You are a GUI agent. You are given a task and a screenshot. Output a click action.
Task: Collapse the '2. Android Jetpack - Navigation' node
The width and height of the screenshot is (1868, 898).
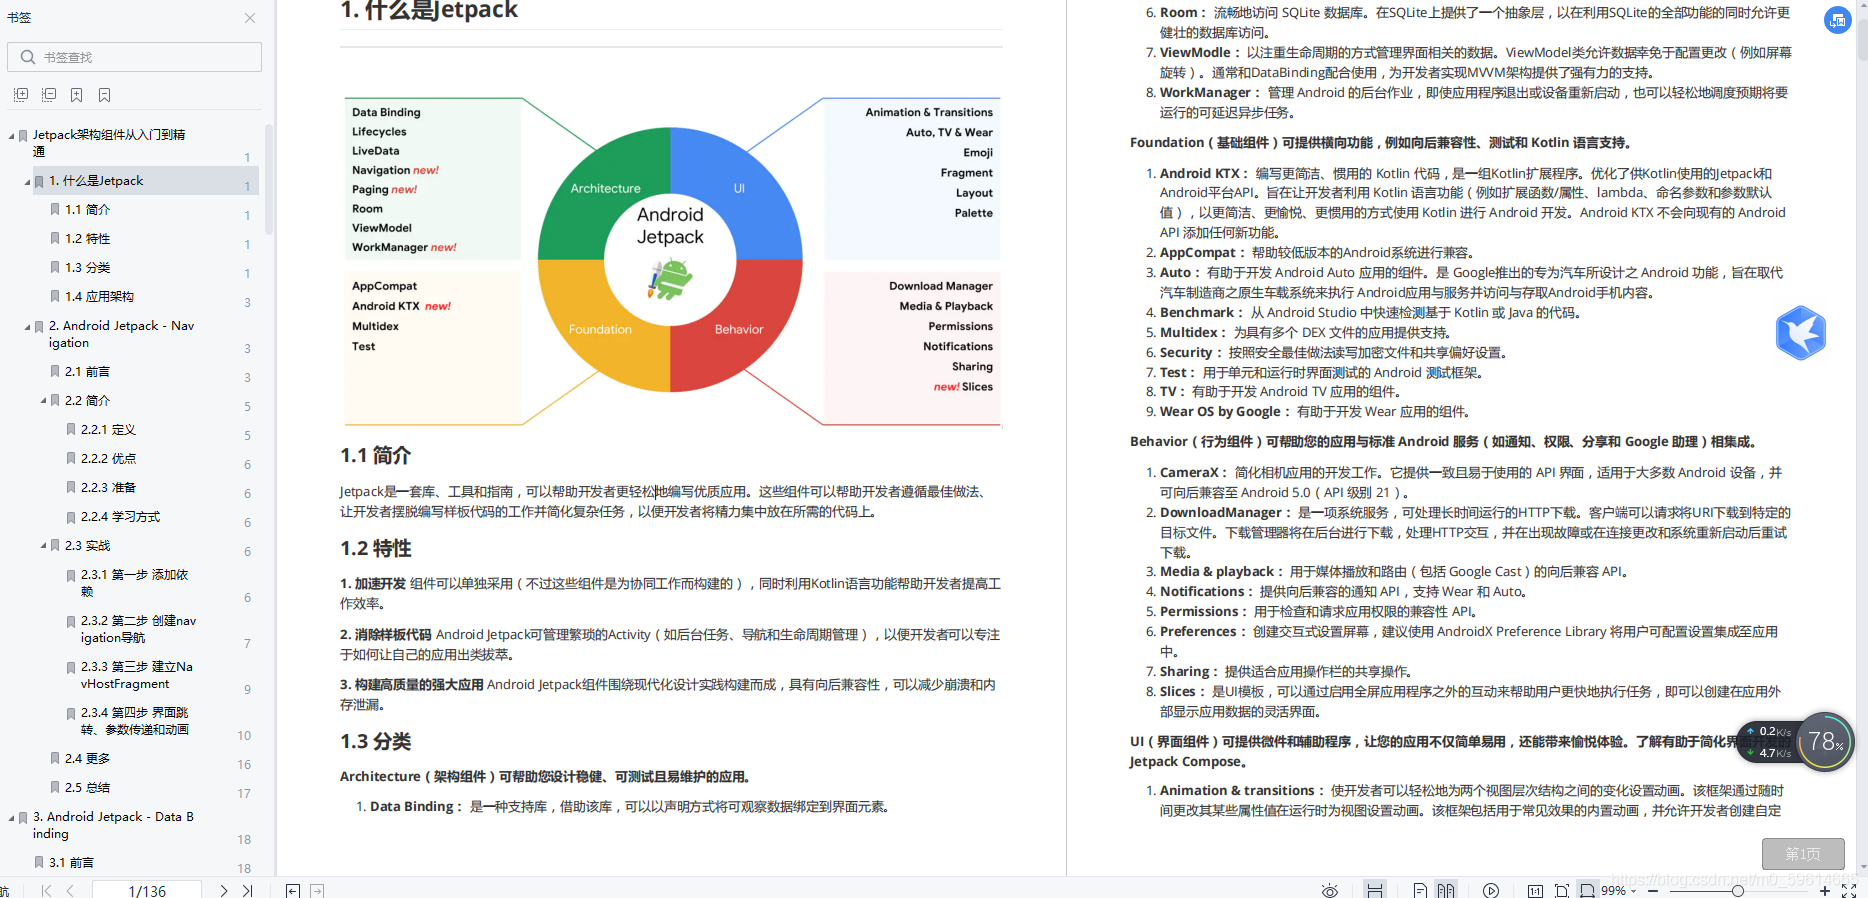[x=27, y=327]
